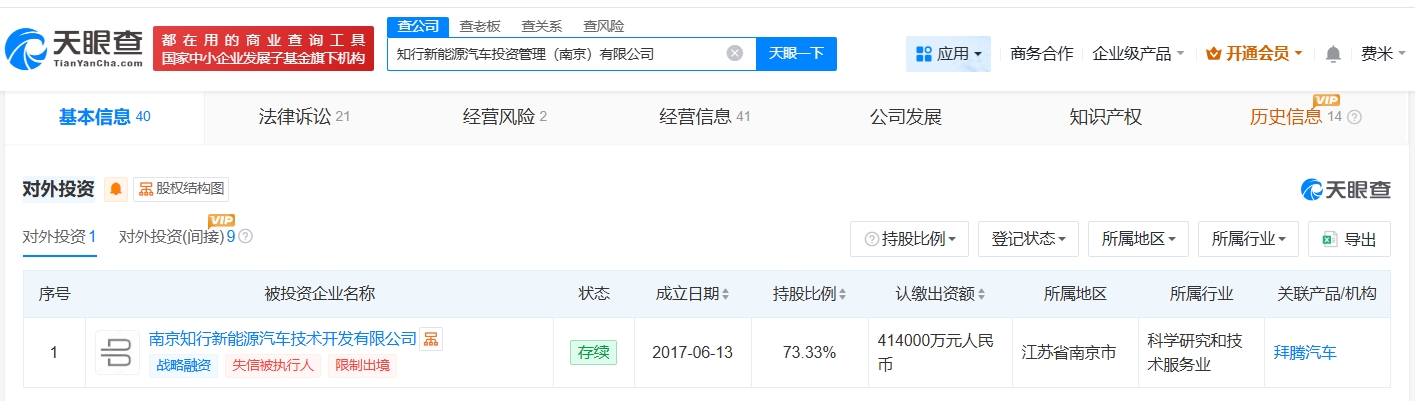Open the 经营风险 tab
Viewport: 1415px width, 401px height.
click(504, 117)
